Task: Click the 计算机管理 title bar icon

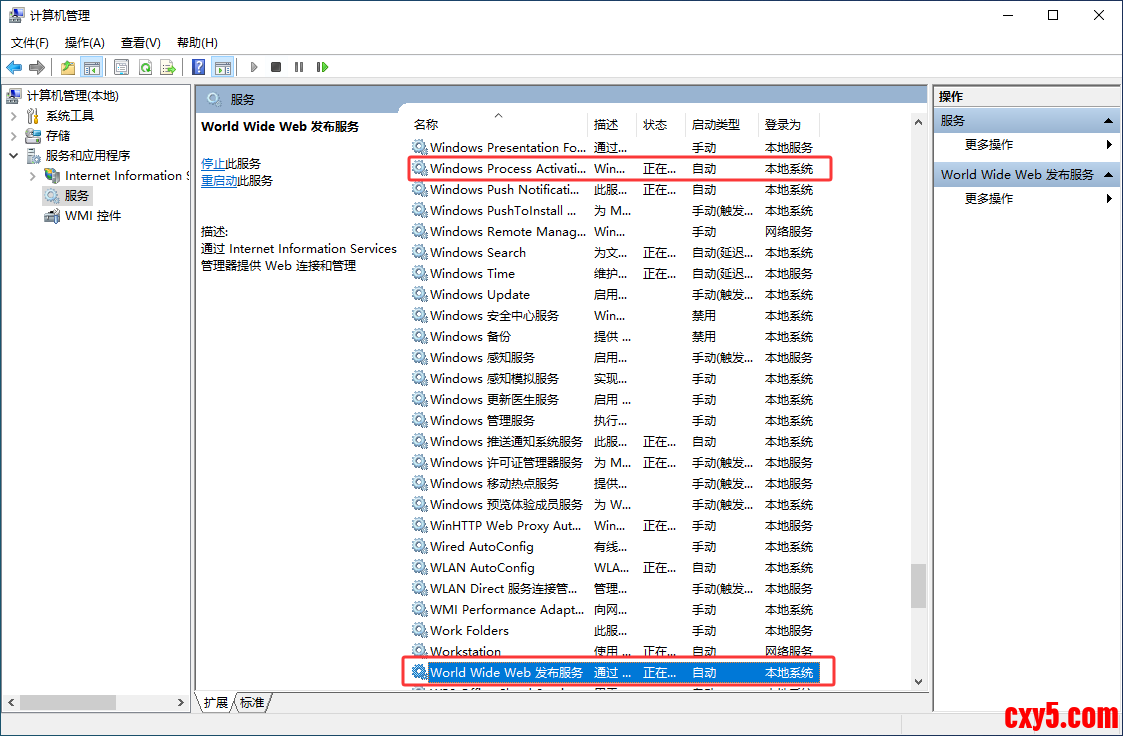Action: tap(16, 15)
